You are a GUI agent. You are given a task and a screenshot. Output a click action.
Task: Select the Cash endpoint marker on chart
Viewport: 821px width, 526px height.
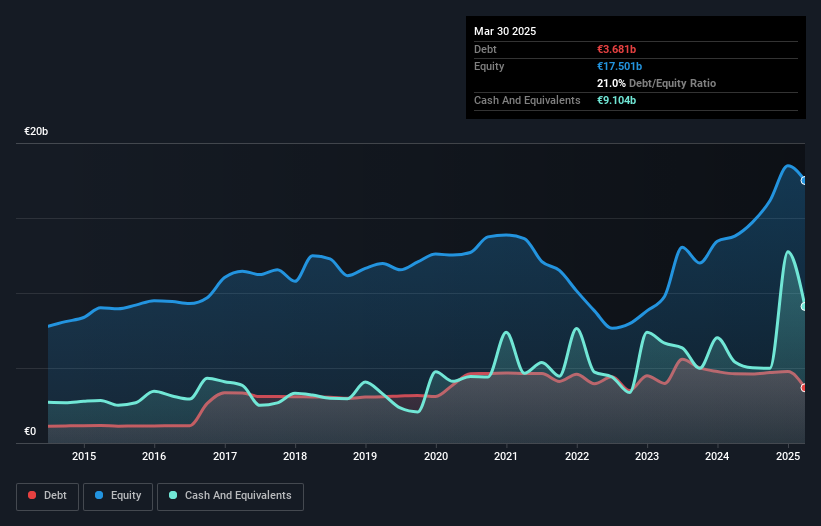point(804,307)
